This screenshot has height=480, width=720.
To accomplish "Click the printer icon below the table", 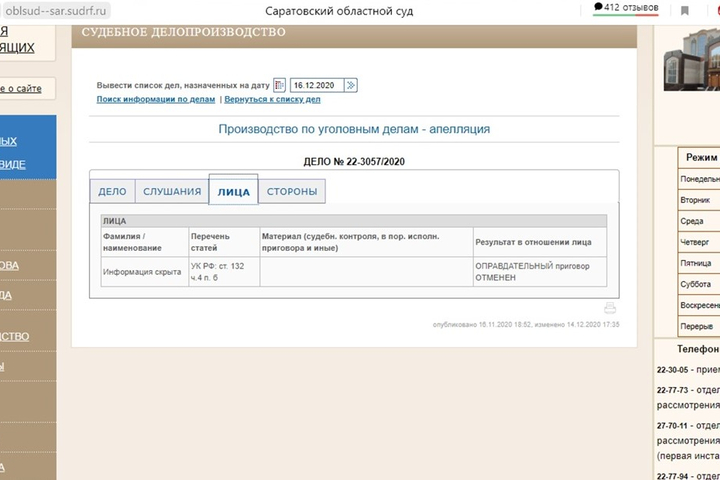I will coord(610,308).
